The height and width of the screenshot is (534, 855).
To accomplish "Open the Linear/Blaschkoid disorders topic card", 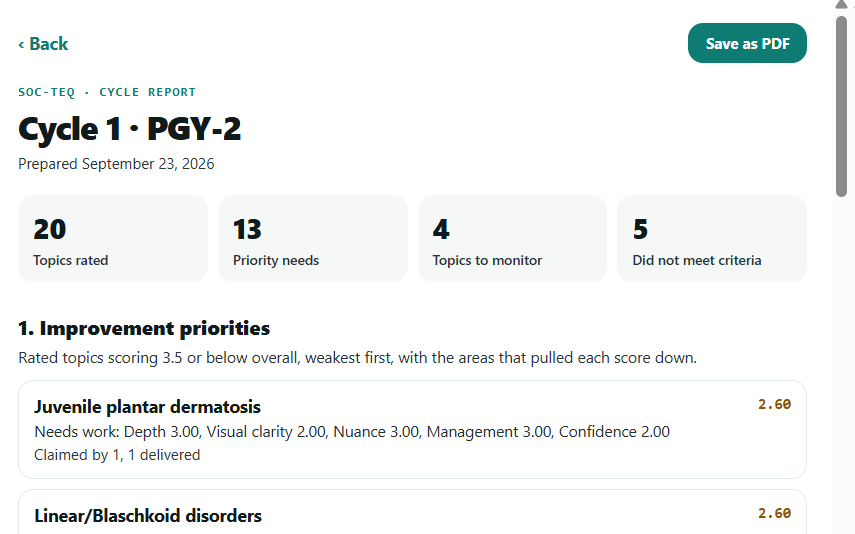I will point(412,512).
